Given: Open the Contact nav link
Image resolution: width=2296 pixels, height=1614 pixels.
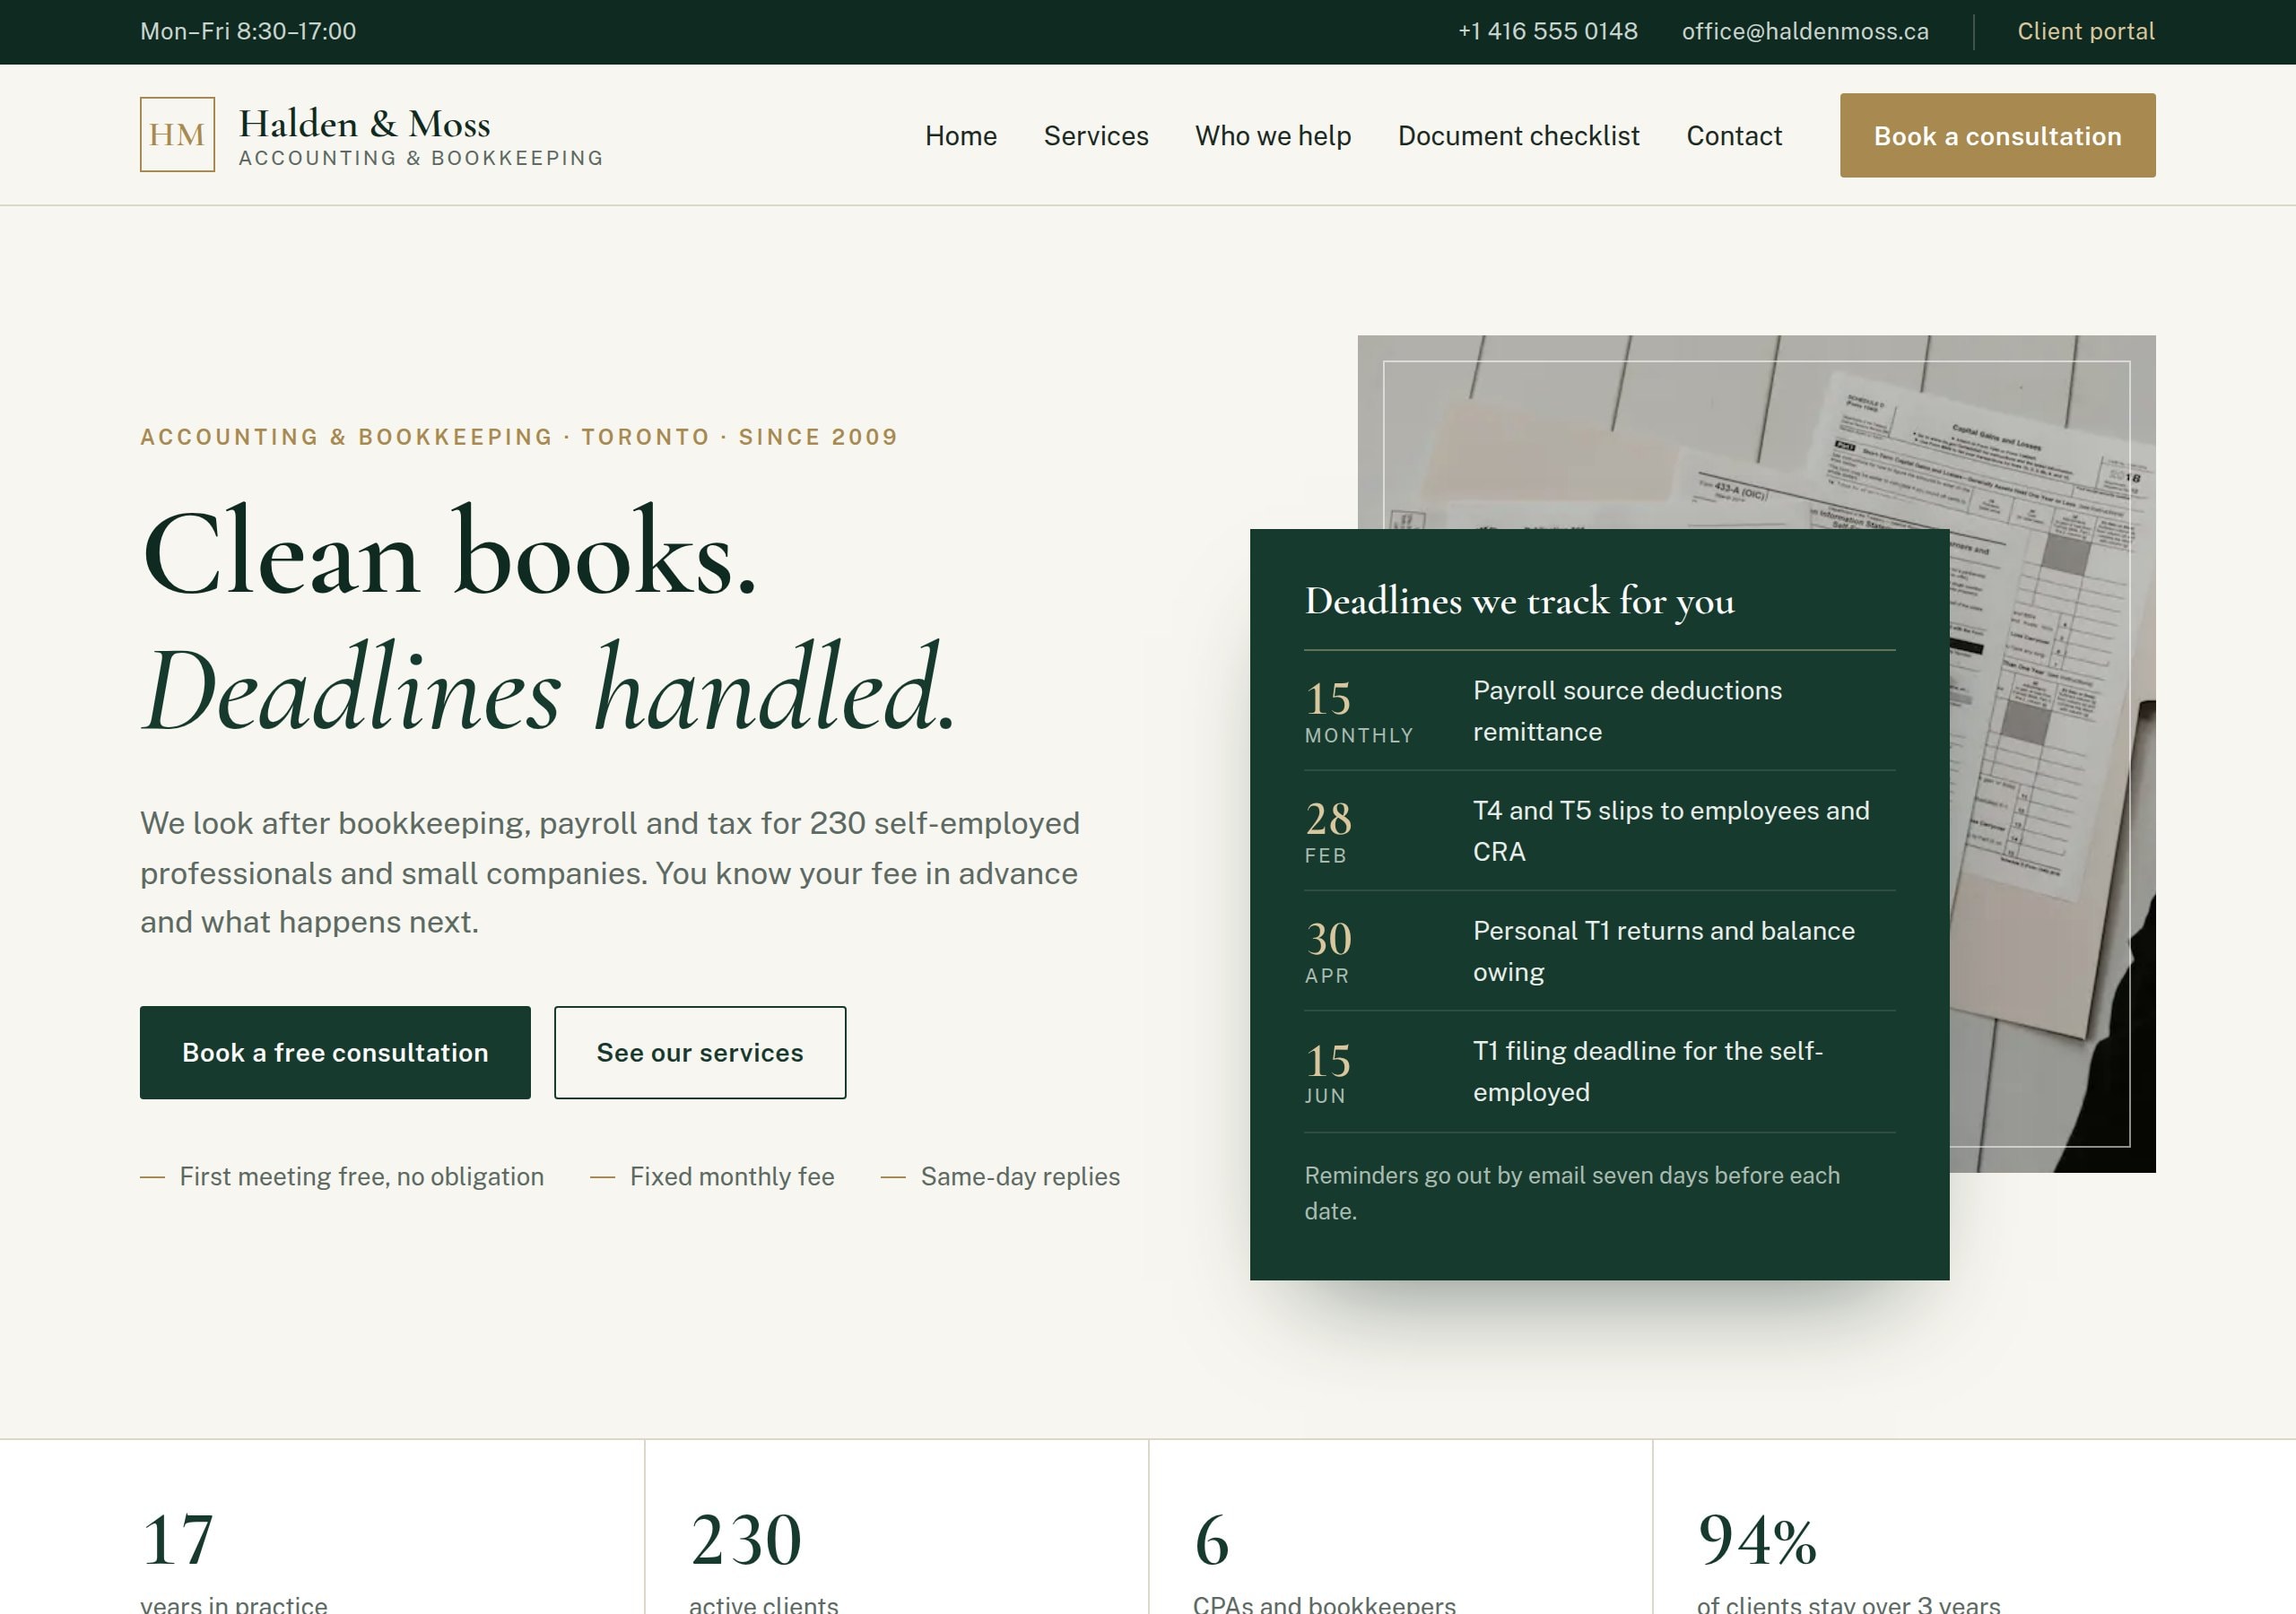Looking at the screenshot, I should coord(1734,136).
